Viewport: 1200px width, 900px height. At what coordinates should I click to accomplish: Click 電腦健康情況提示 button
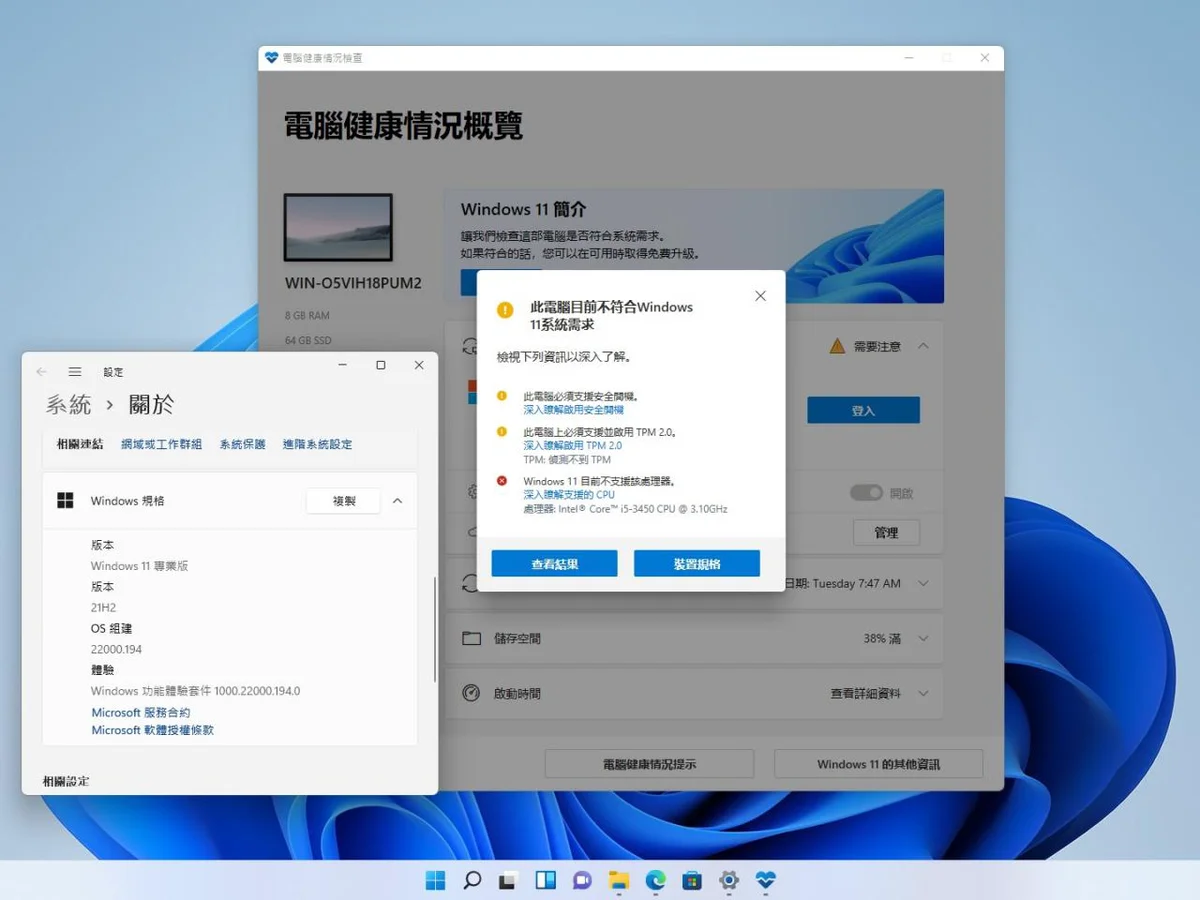(649, 764)
